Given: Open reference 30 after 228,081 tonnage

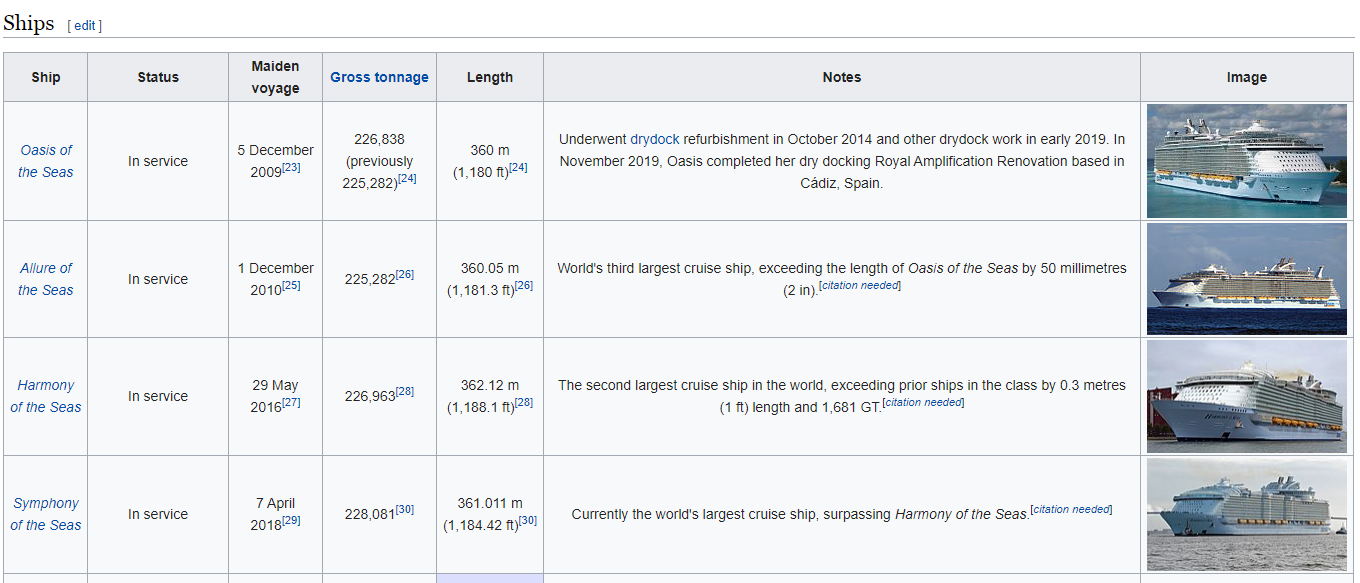Looking at the screenshot, I should pyautogui.click(x=405, y=510).
